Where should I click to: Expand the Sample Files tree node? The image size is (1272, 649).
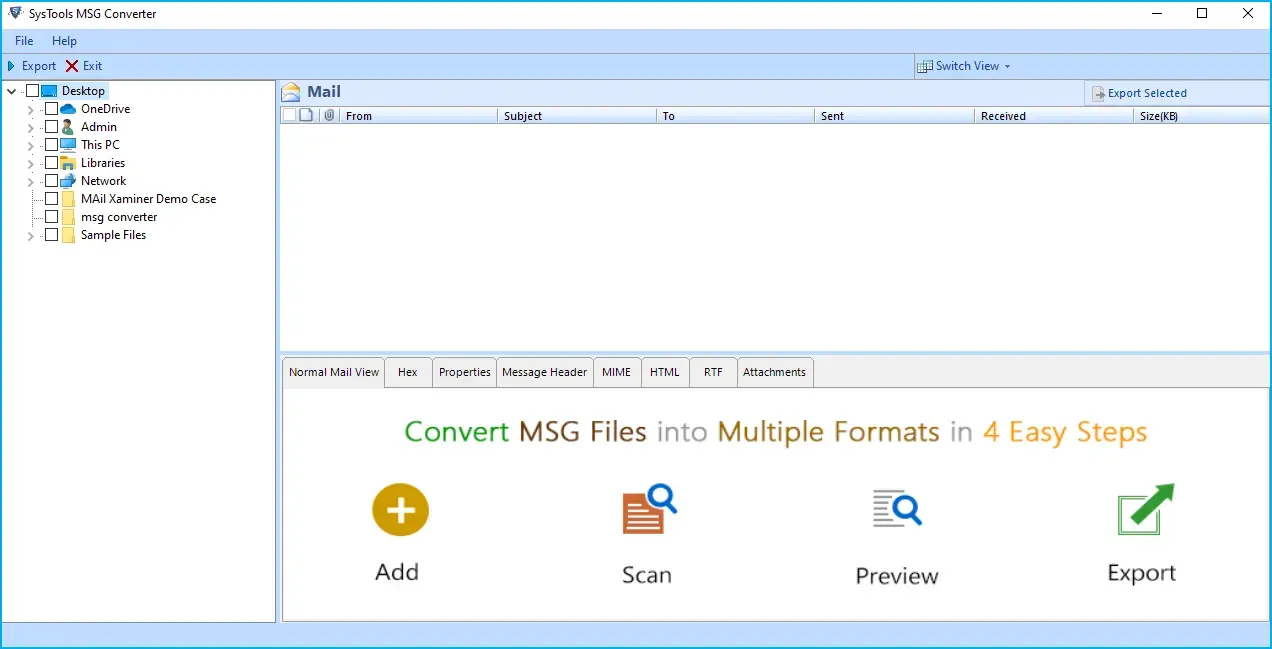tap(31, 235)
